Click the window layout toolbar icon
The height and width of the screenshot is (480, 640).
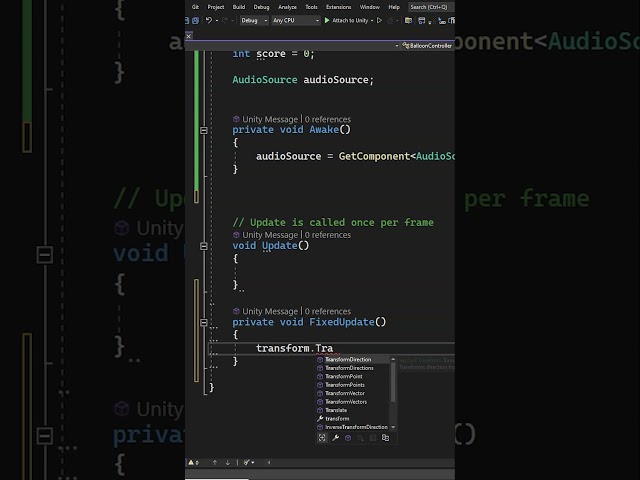coord(422,20)
